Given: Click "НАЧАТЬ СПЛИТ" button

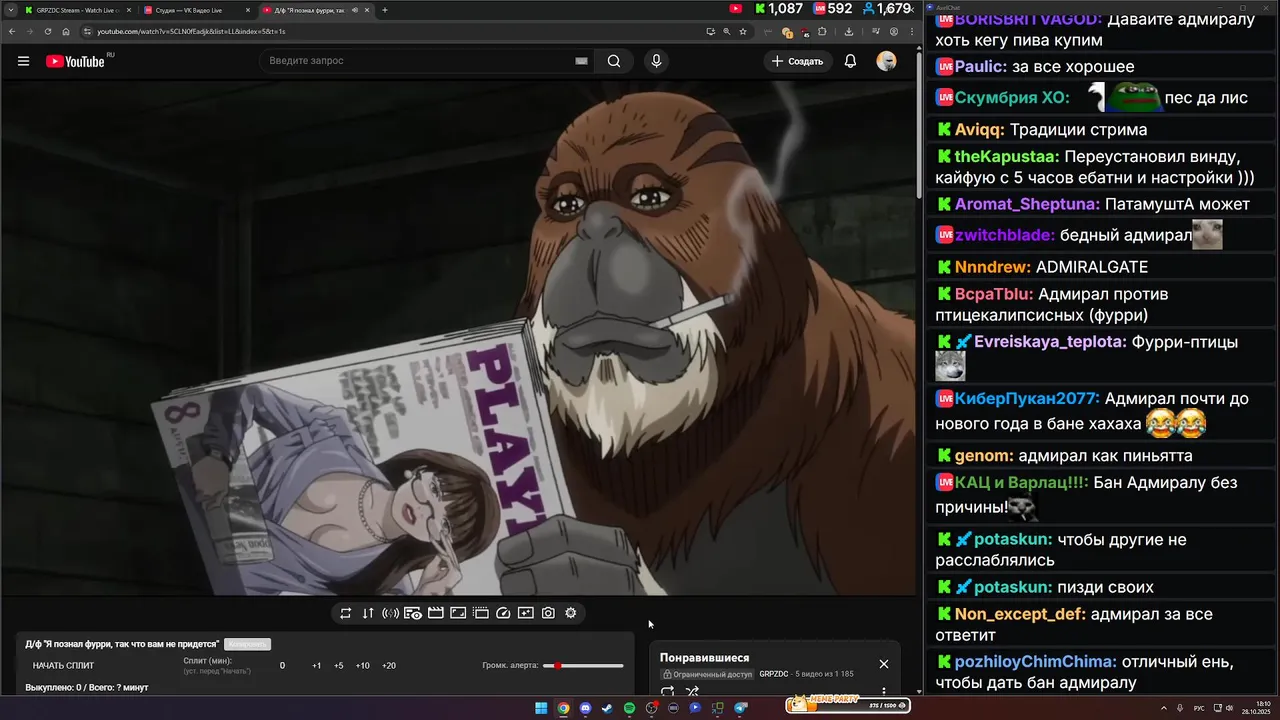Looking at the screenshot, I should coord(63,665).
